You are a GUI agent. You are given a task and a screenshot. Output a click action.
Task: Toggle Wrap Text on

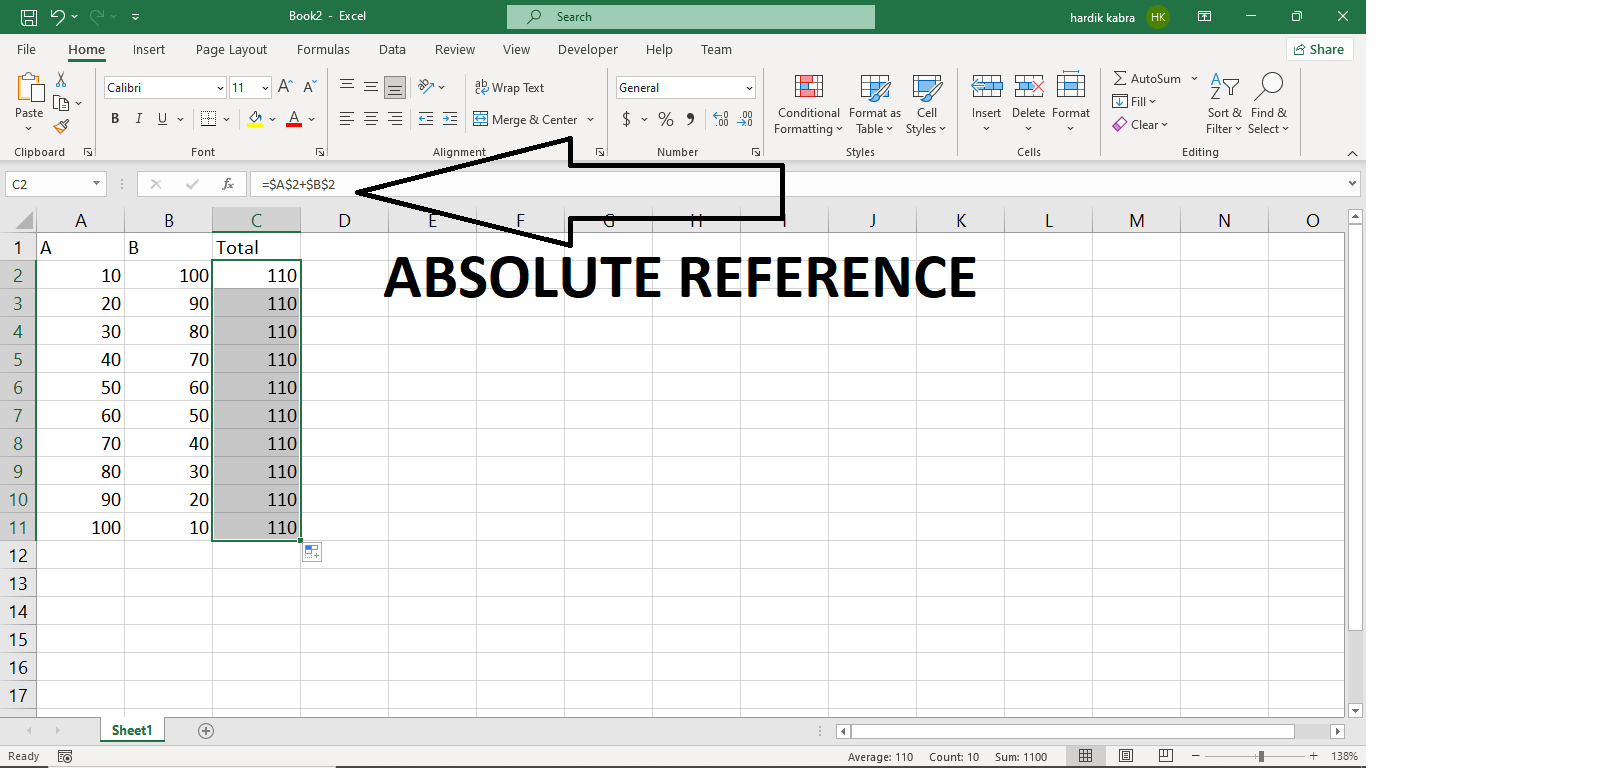pos(509,88)
